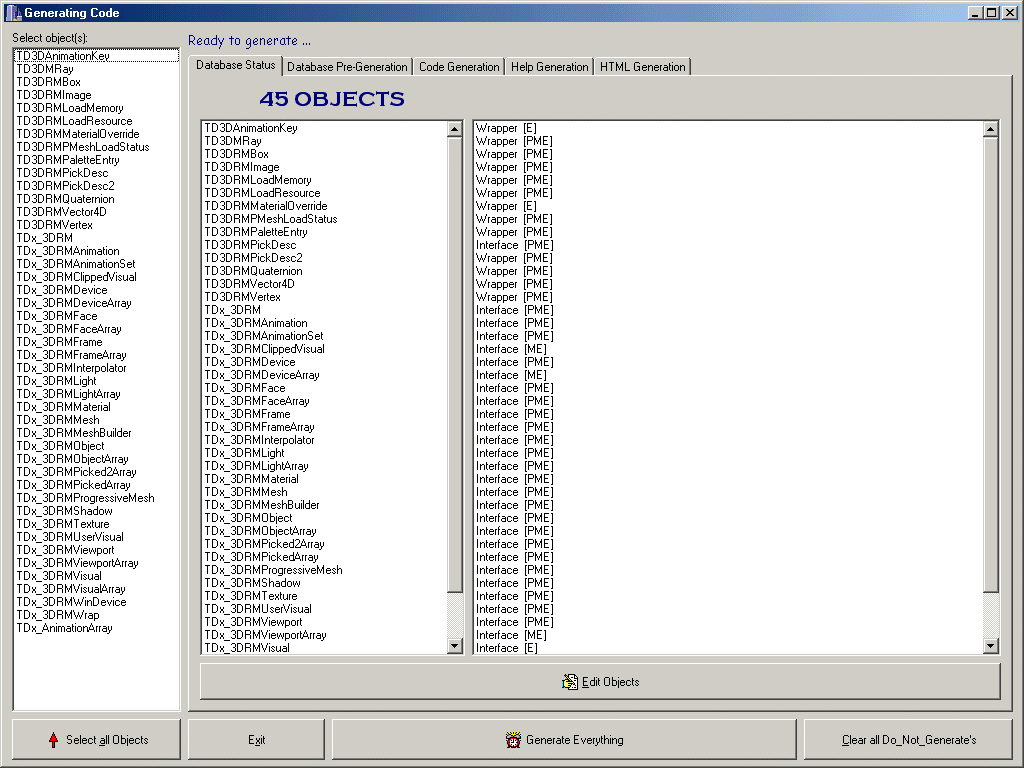This screenshot has height=768, width=1024.
Task: Click TDx_3DRMTexture in the Database Status list
Action: 250,596
